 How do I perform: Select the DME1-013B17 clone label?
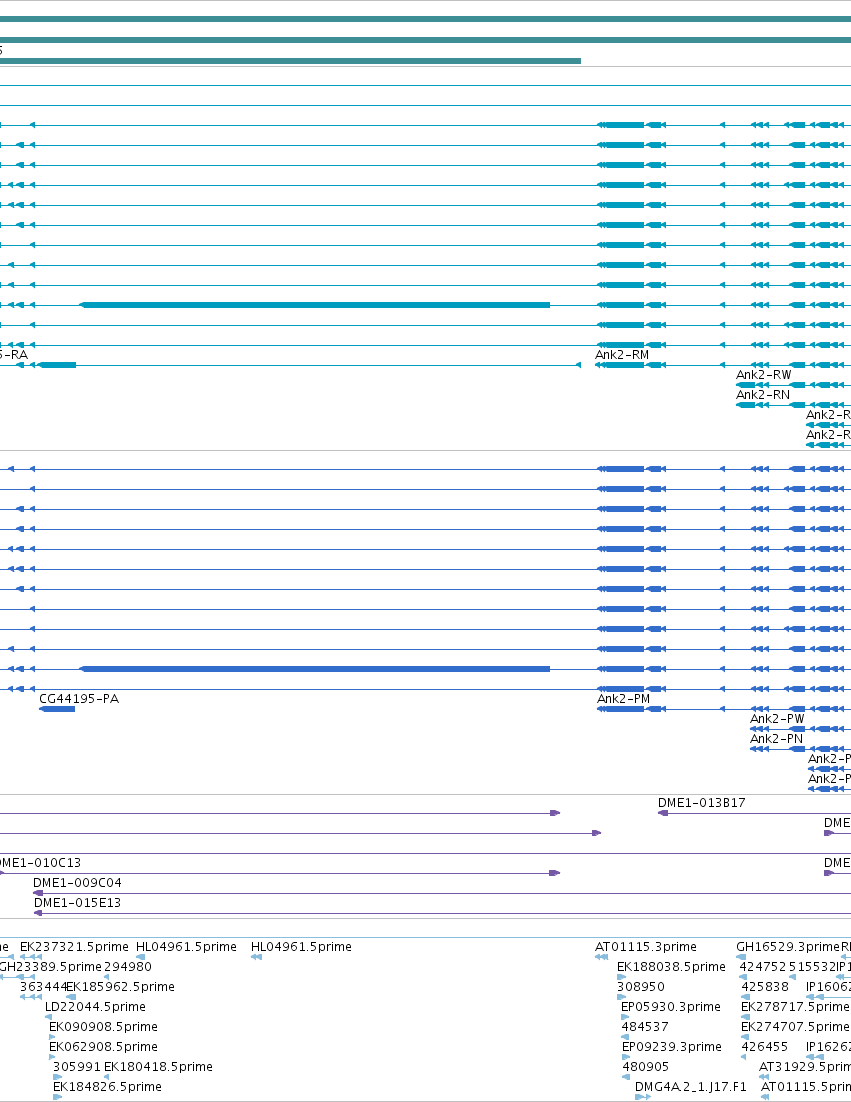(x=701, y=803)
